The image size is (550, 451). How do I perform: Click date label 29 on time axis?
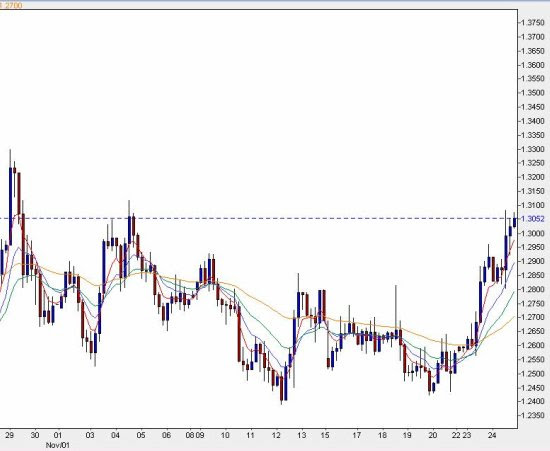[x=10, y=435]
